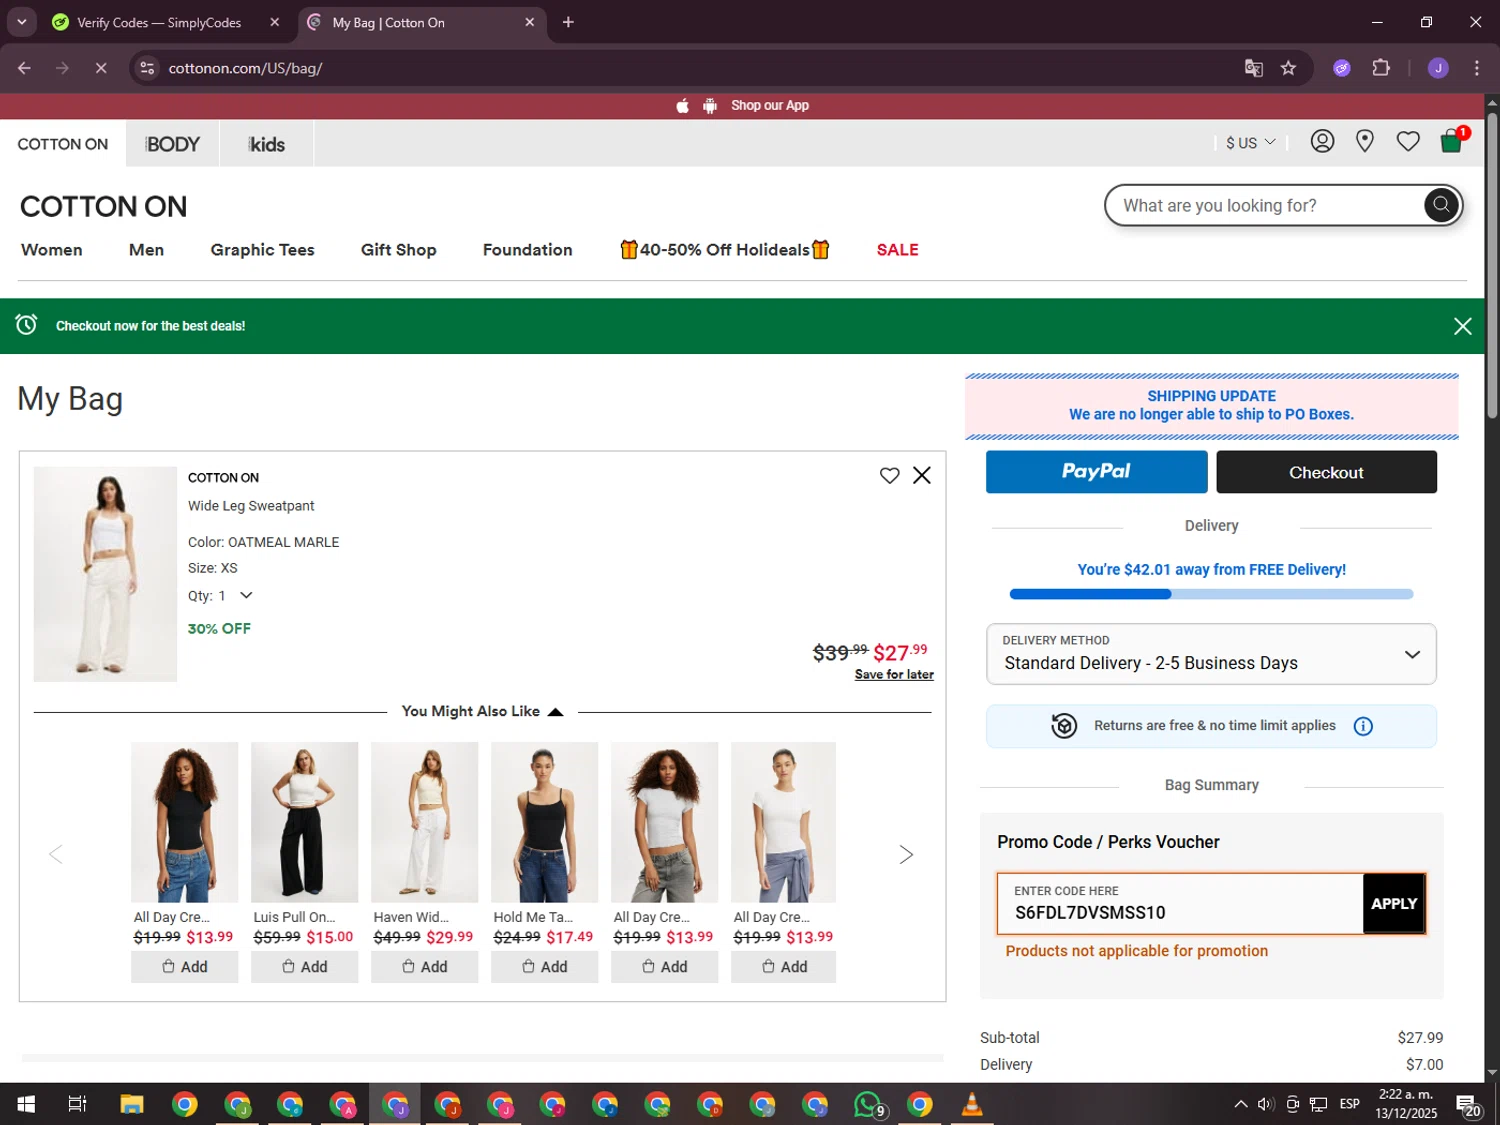Show returns info tooltip icon
Viewport: 1500px width, 1125px height.
1363,726
